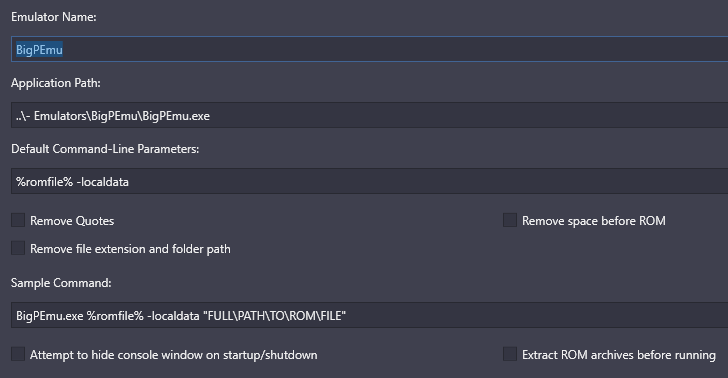This screenshot has width=728, height=378.
Task: Click the Remove space before ROM label
Action: 594,221
